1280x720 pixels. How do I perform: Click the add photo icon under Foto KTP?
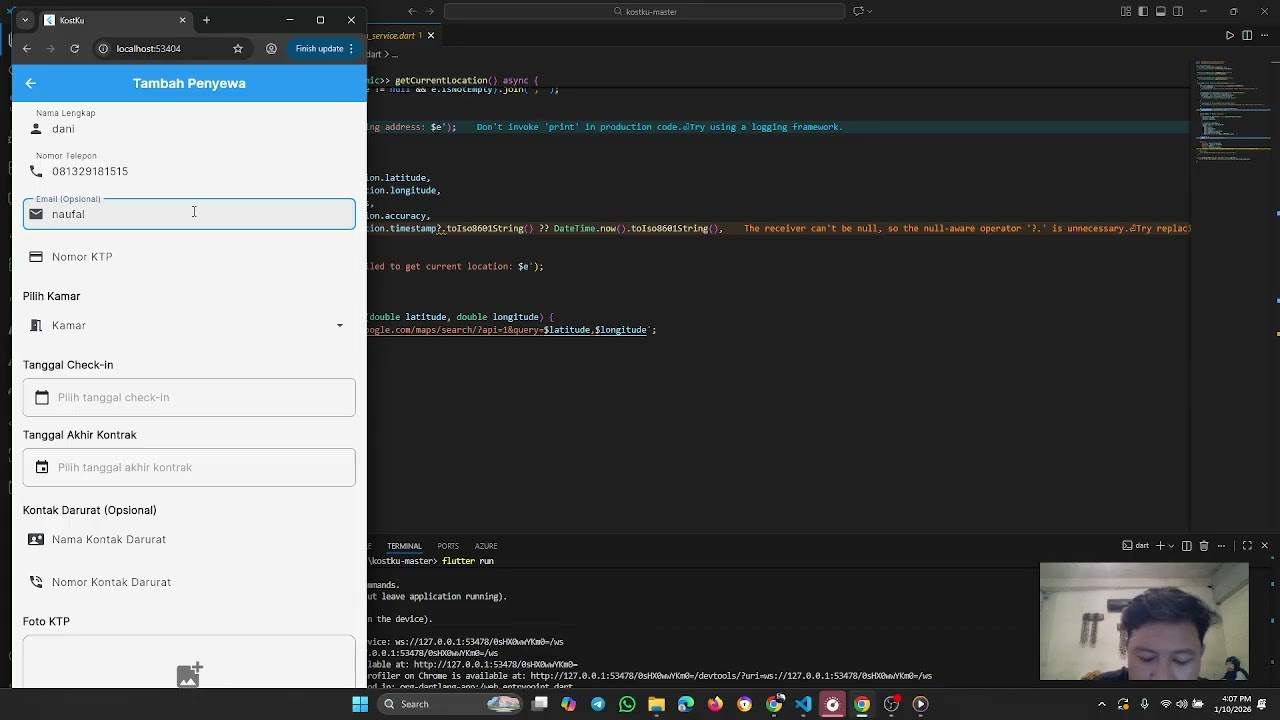[x=189, y=675]
